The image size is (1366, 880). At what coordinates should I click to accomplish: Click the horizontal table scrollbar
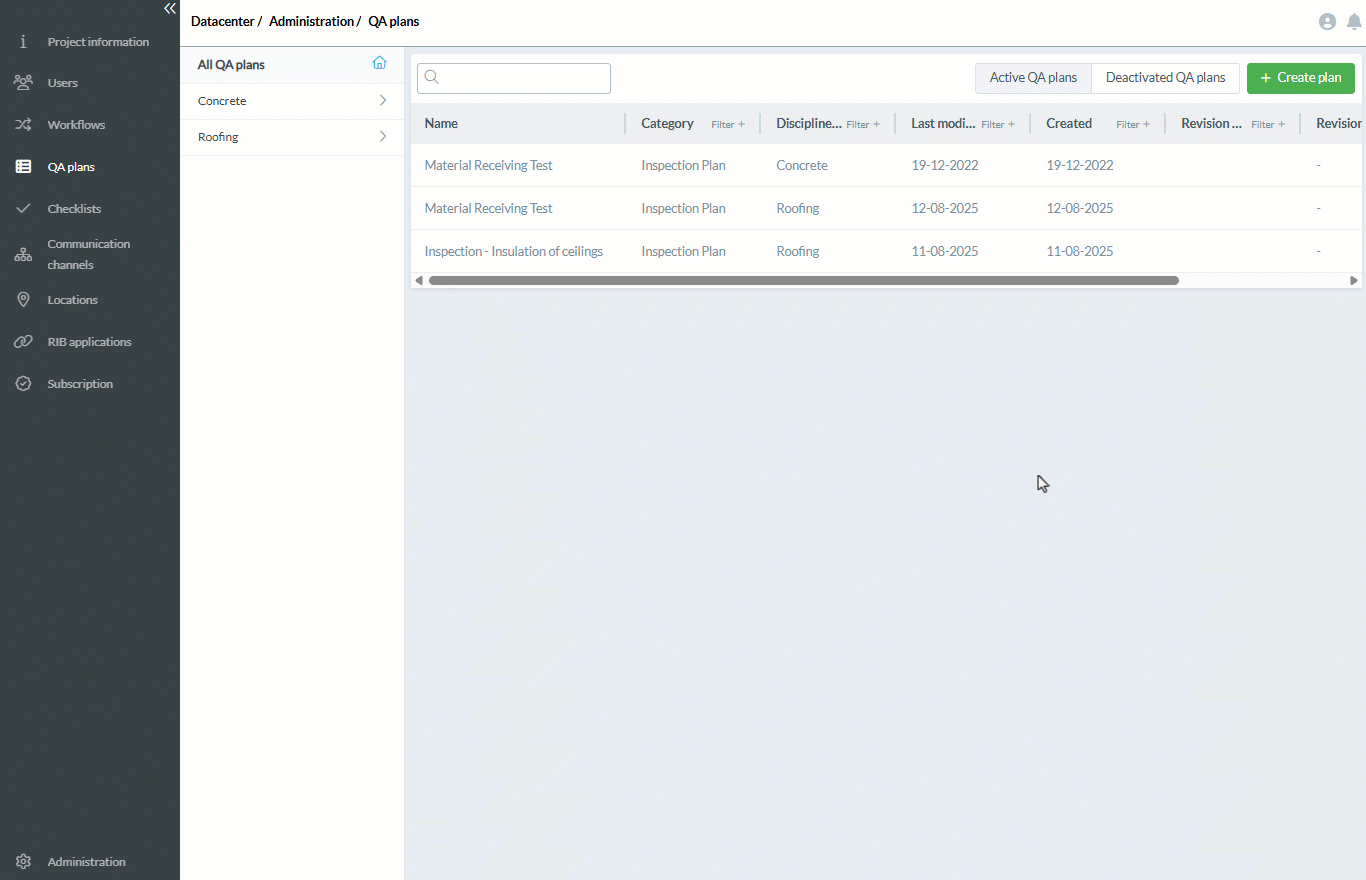click(803, 281)
